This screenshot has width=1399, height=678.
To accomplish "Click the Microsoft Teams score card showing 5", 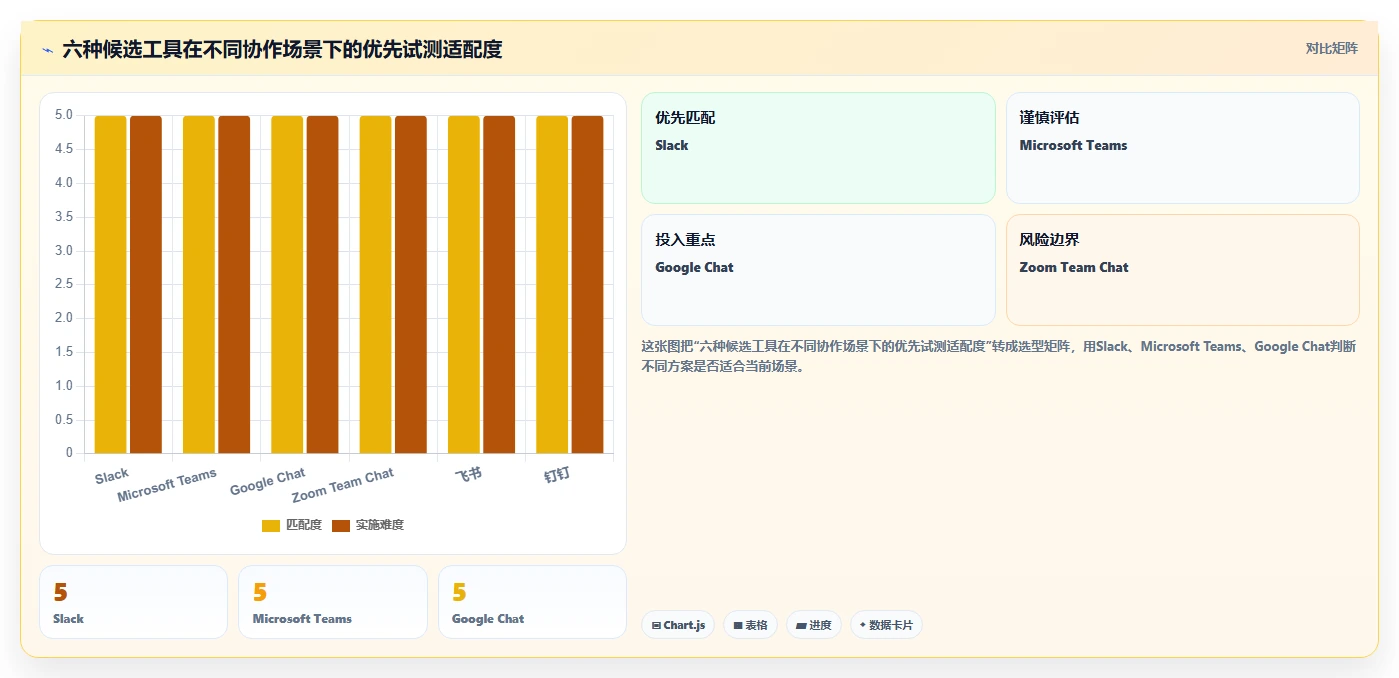I will pyautogui.click(x=333, y=602).
